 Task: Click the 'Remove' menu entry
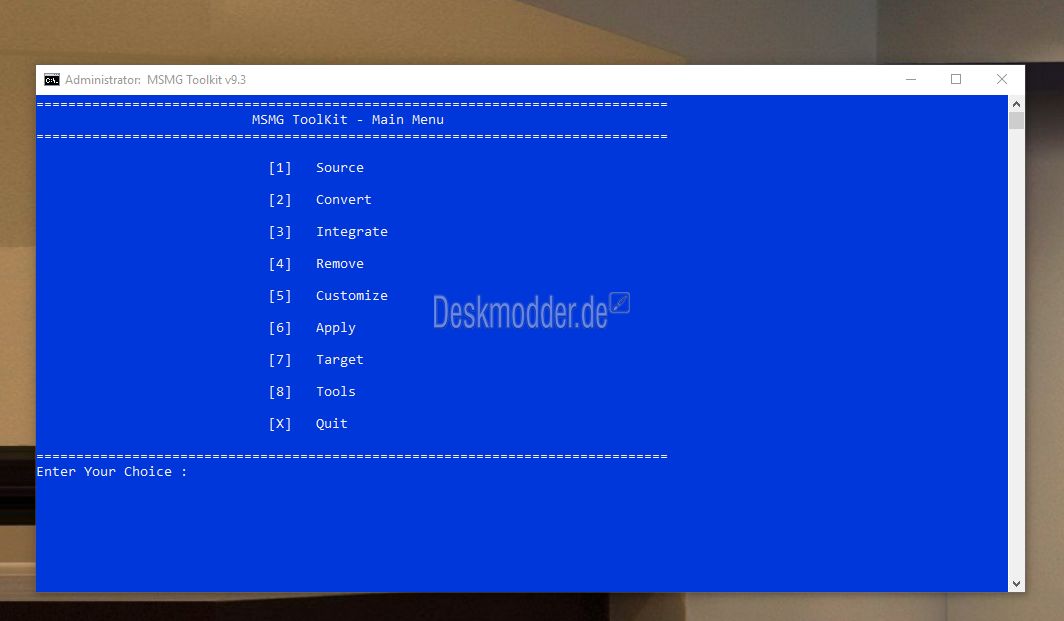click(339, 263)
